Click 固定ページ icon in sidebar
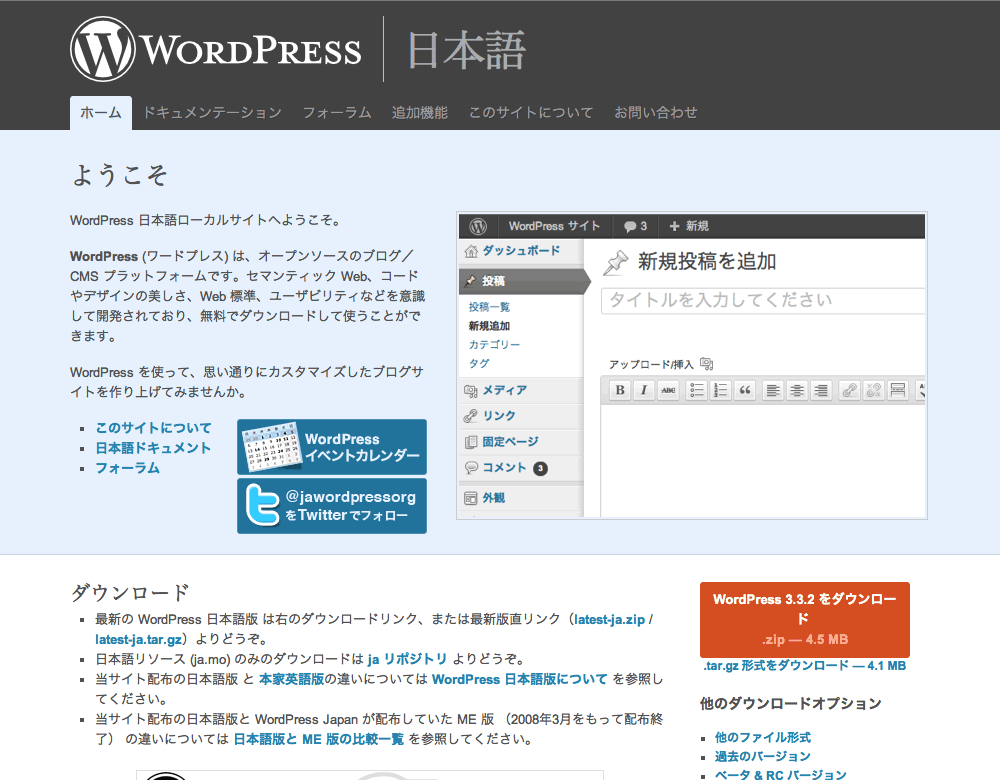 (x=471, y=442)
